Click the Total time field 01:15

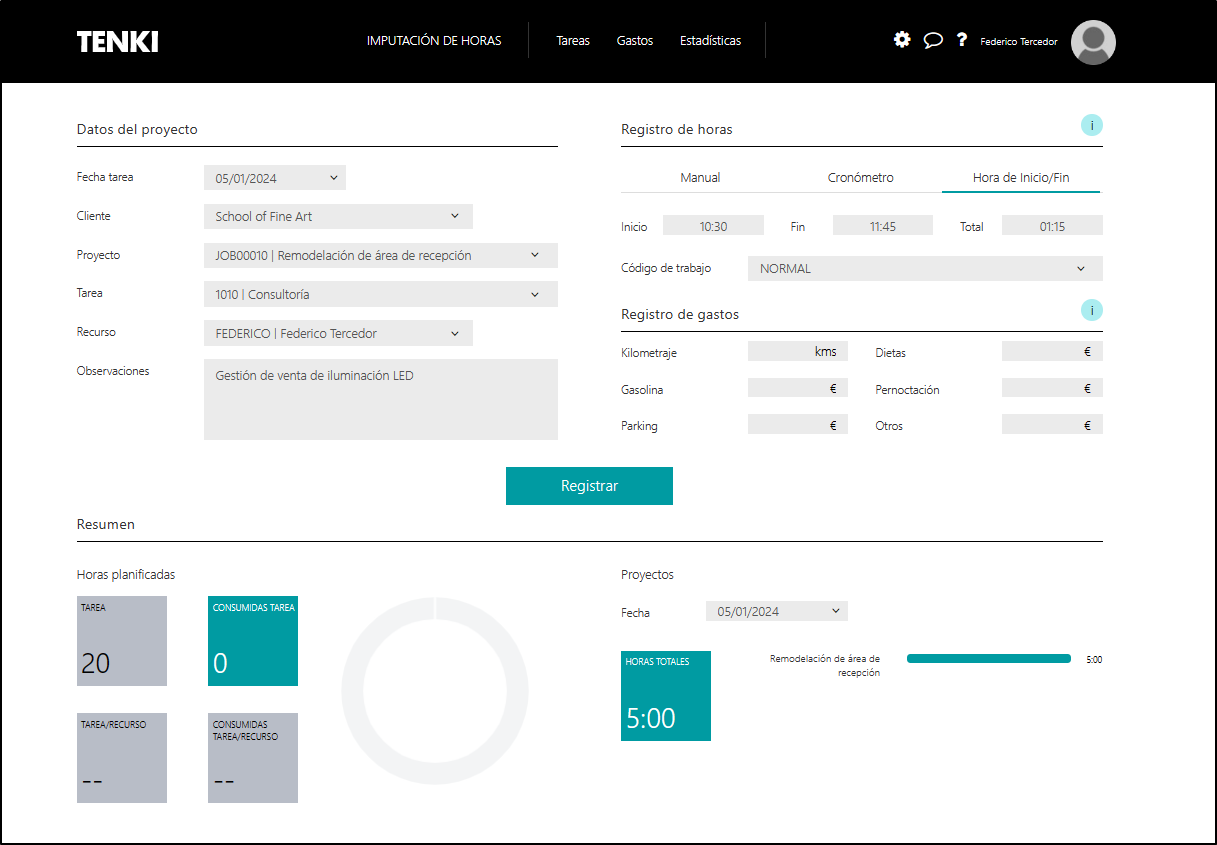pyautogui.click(x=1052, y=226)
